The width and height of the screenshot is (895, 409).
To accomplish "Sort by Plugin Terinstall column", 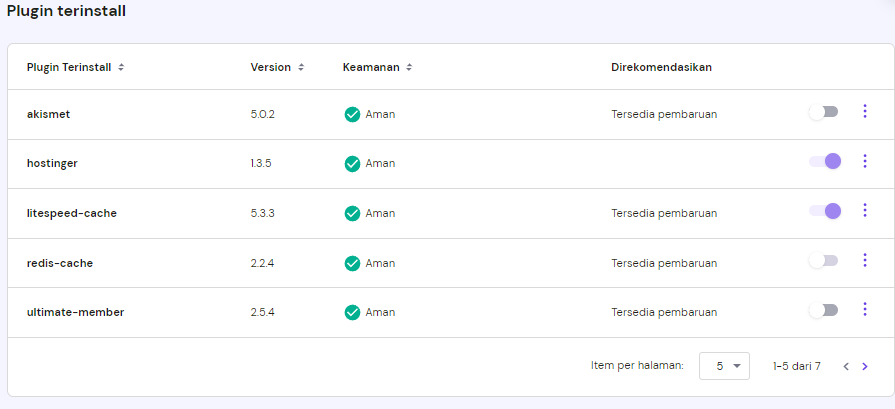I will point(76,67).
